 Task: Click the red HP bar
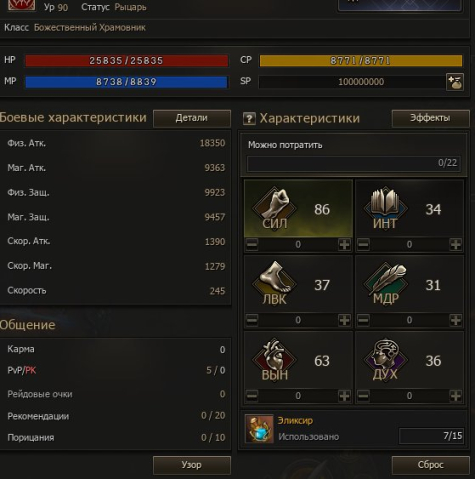click(x=127, y=61)
